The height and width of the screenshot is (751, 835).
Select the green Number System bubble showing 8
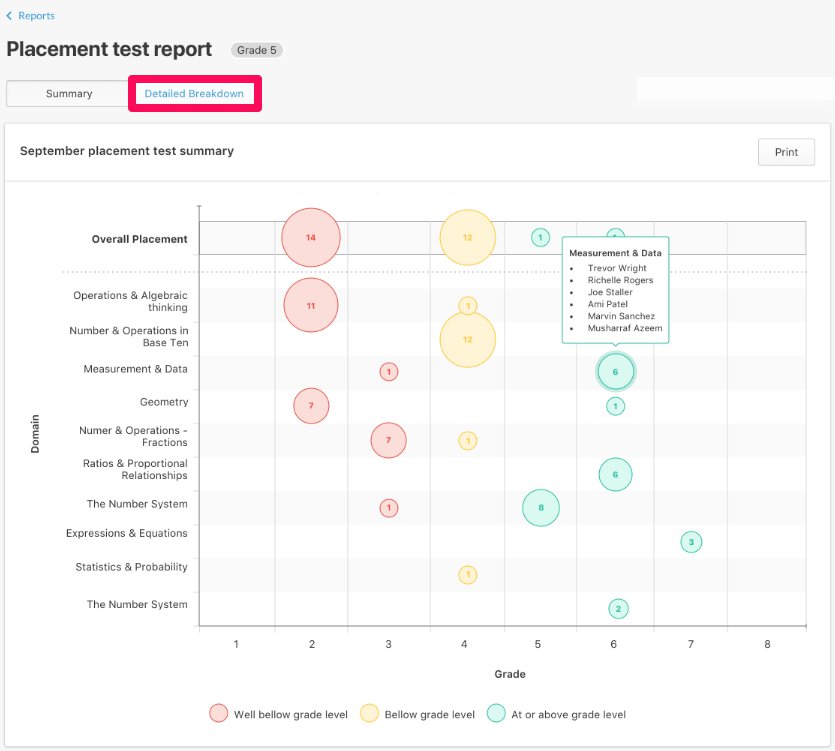pos(540,508)
